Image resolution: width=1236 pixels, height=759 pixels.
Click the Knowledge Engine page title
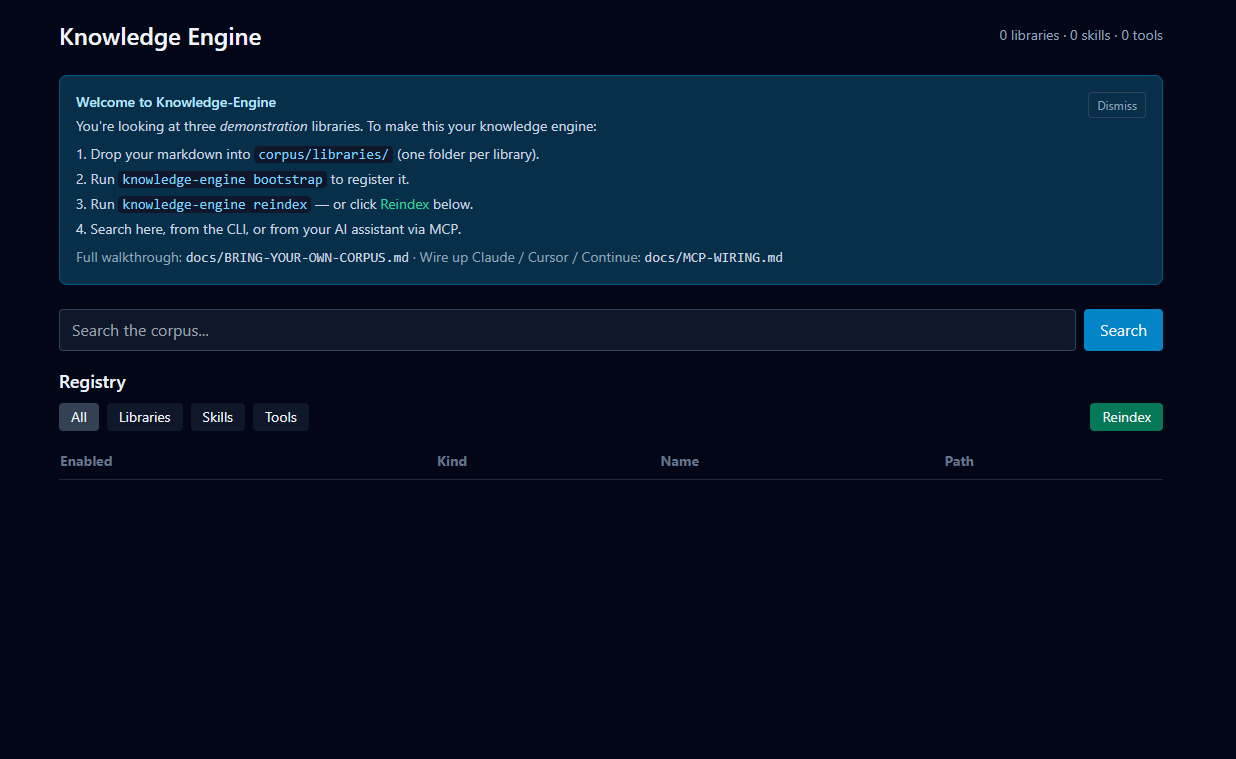pyautogui.click(x=160, y=37)
